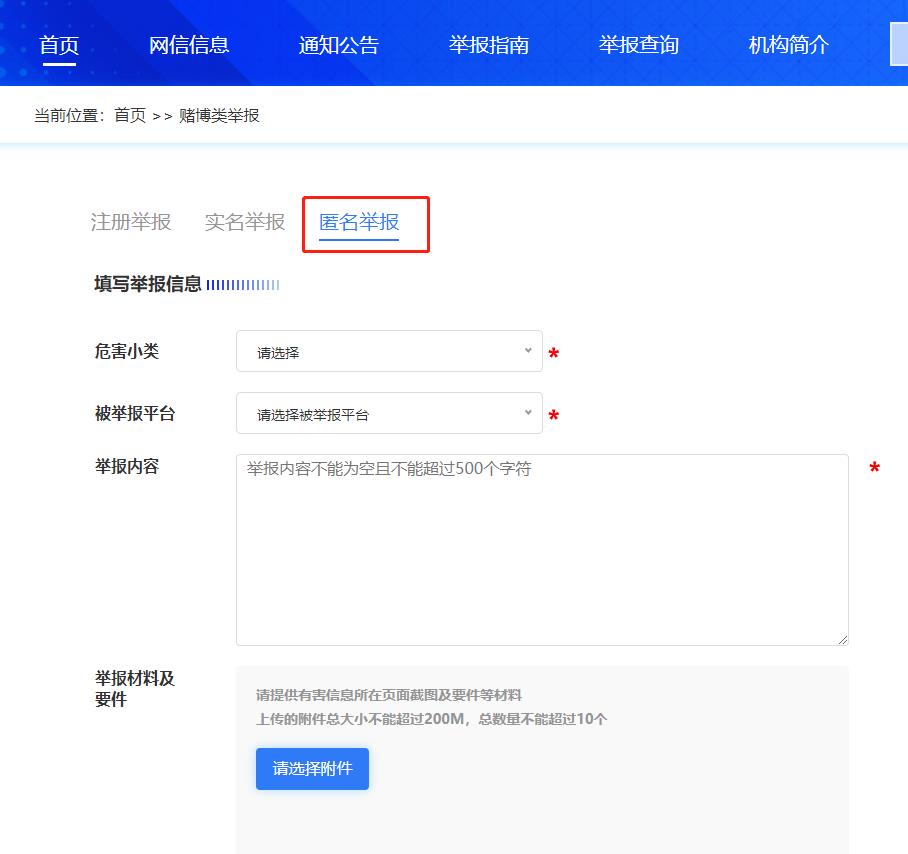Image resolution: width=908 pixels, height=854 pixels.
Task: Switch to the 实名举报 tab
Action: [243, 223]
